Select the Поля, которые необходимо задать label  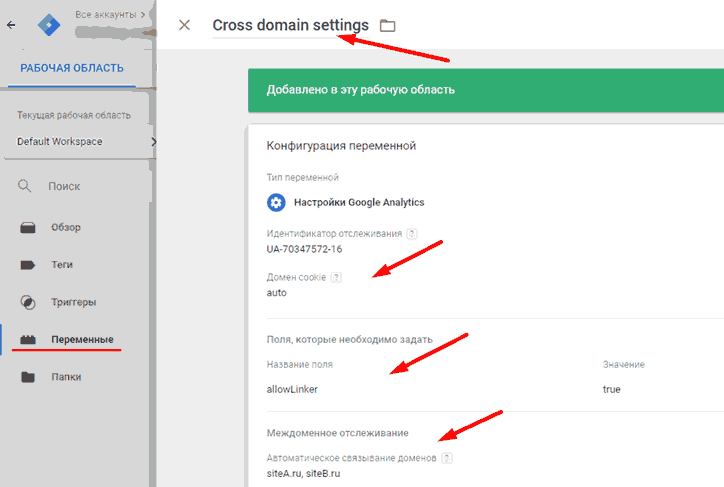350,339
